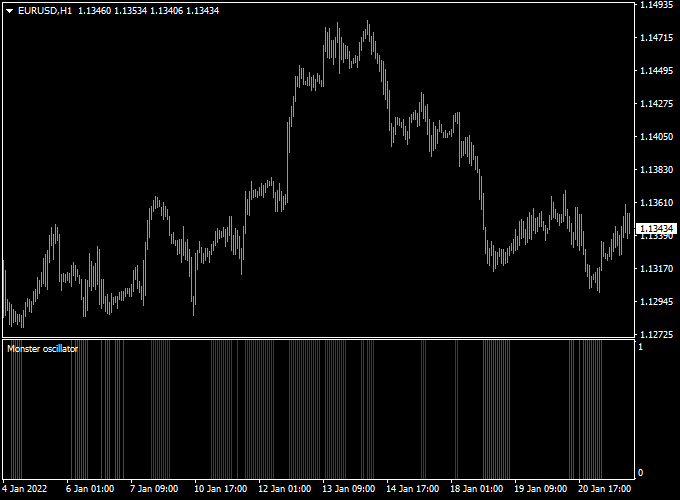This screenshot has height=500, width=680.
Task: Click the 6 Jan 01:00 time label
Action: pyautogui.click(x=90, y=489)
